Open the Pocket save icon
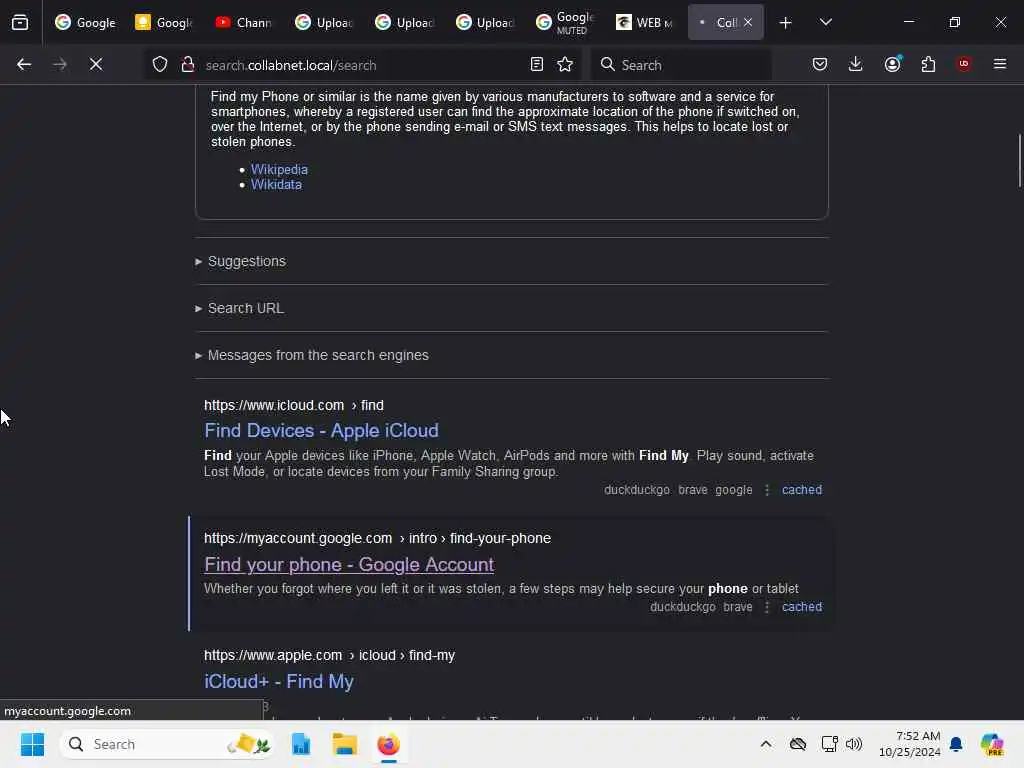 pyautogui.click(x=820, y=64)
